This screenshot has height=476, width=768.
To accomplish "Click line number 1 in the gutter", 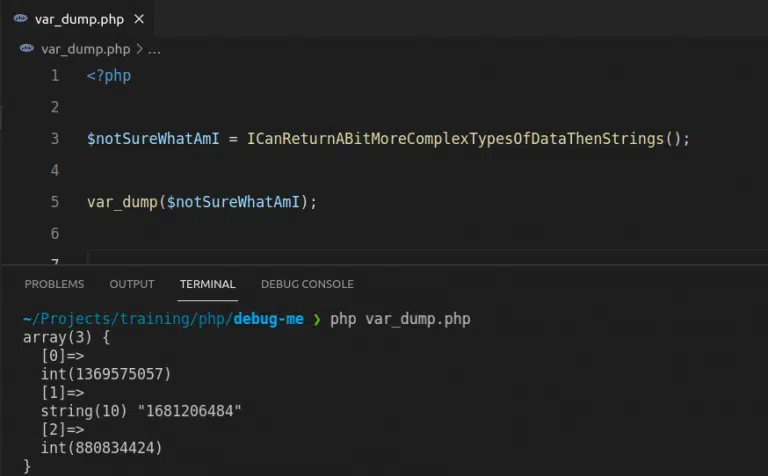I will point(54,76).
